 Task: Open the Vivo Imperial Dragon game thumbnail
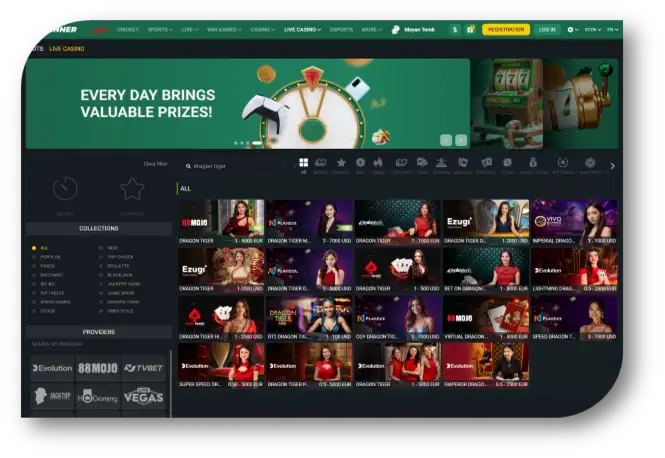coord(574,222)
